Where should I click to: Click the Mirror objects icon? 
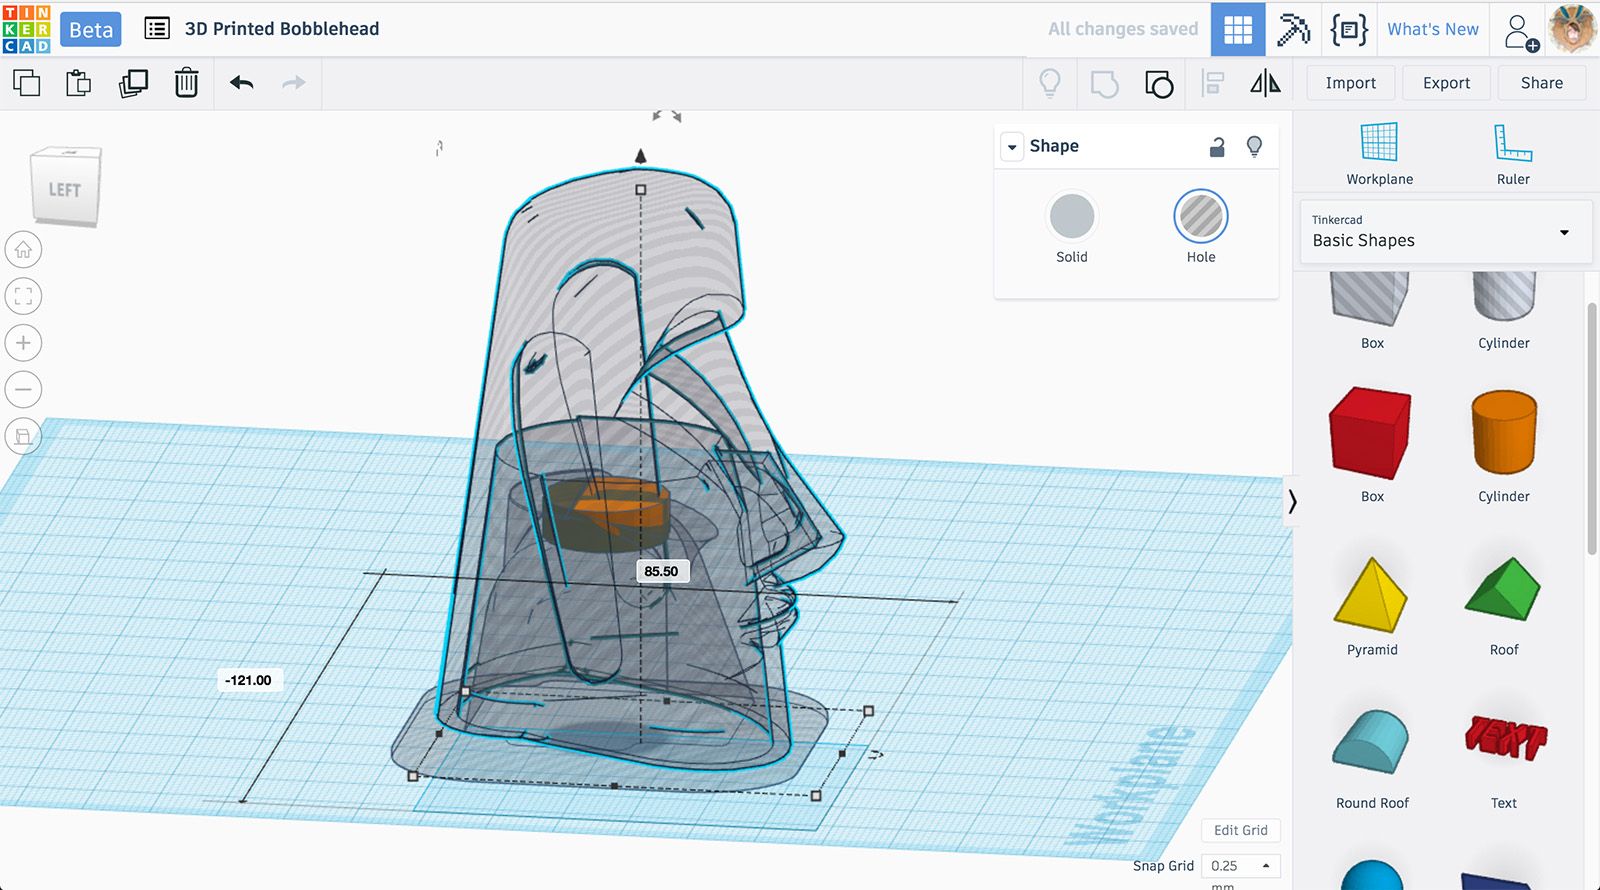click(1265, 83)
